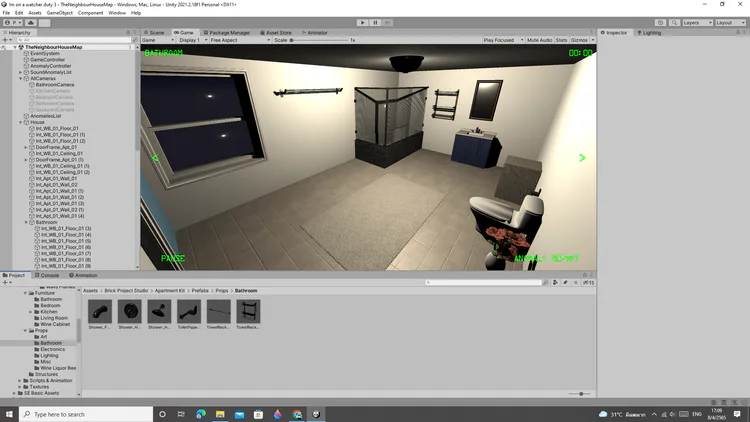This screenshot has height=422, width=750.
Task: Start play mode with the Play button
Action: pos(363,22)
